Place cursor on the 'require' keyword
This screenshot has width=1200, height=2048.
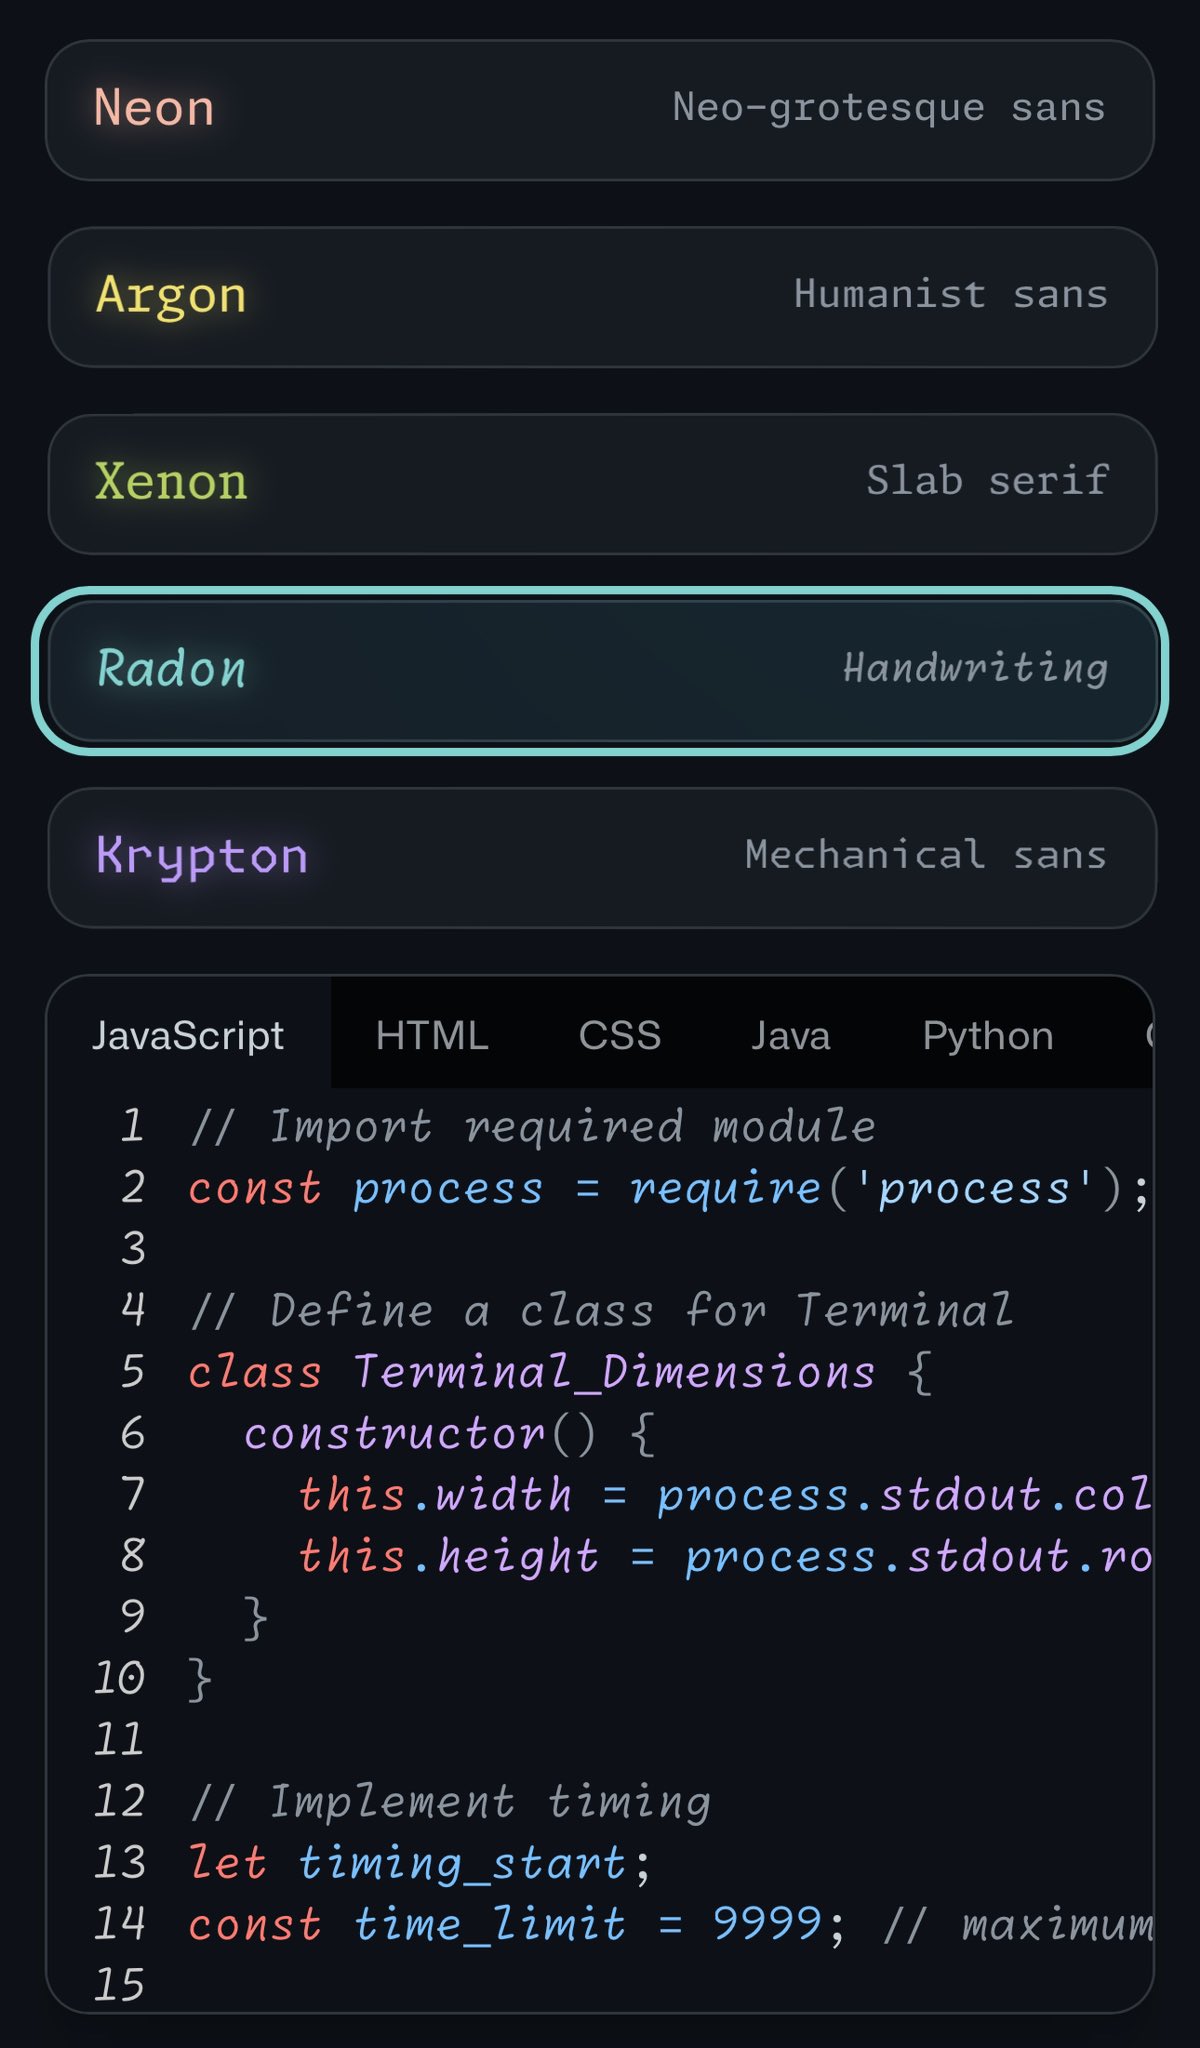coord(725,1189)
